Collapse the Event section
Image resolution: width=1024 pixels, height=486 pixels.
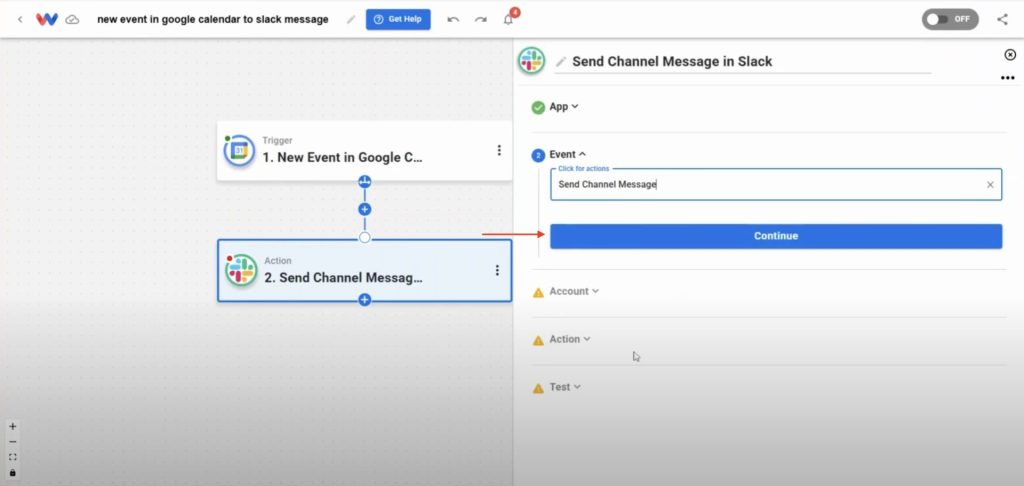coord(567,155)
